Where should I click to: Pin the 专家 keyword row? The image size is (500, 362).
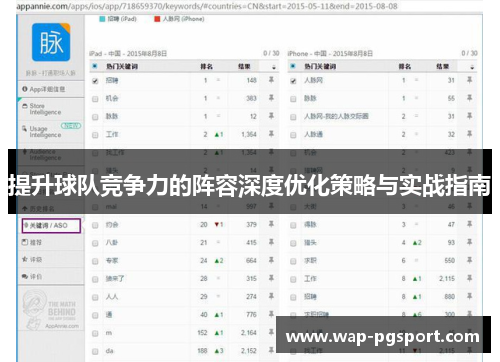271,260
